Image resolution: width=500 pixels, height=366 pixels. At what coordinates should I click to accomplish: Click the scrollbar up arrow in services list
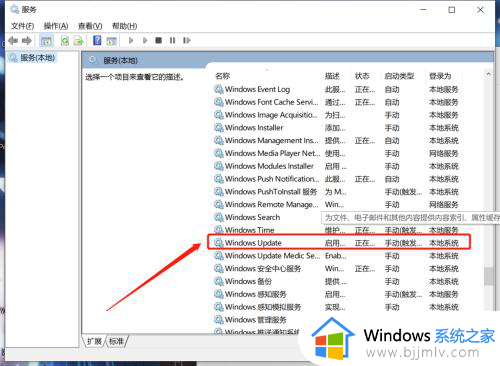(489, 74)
